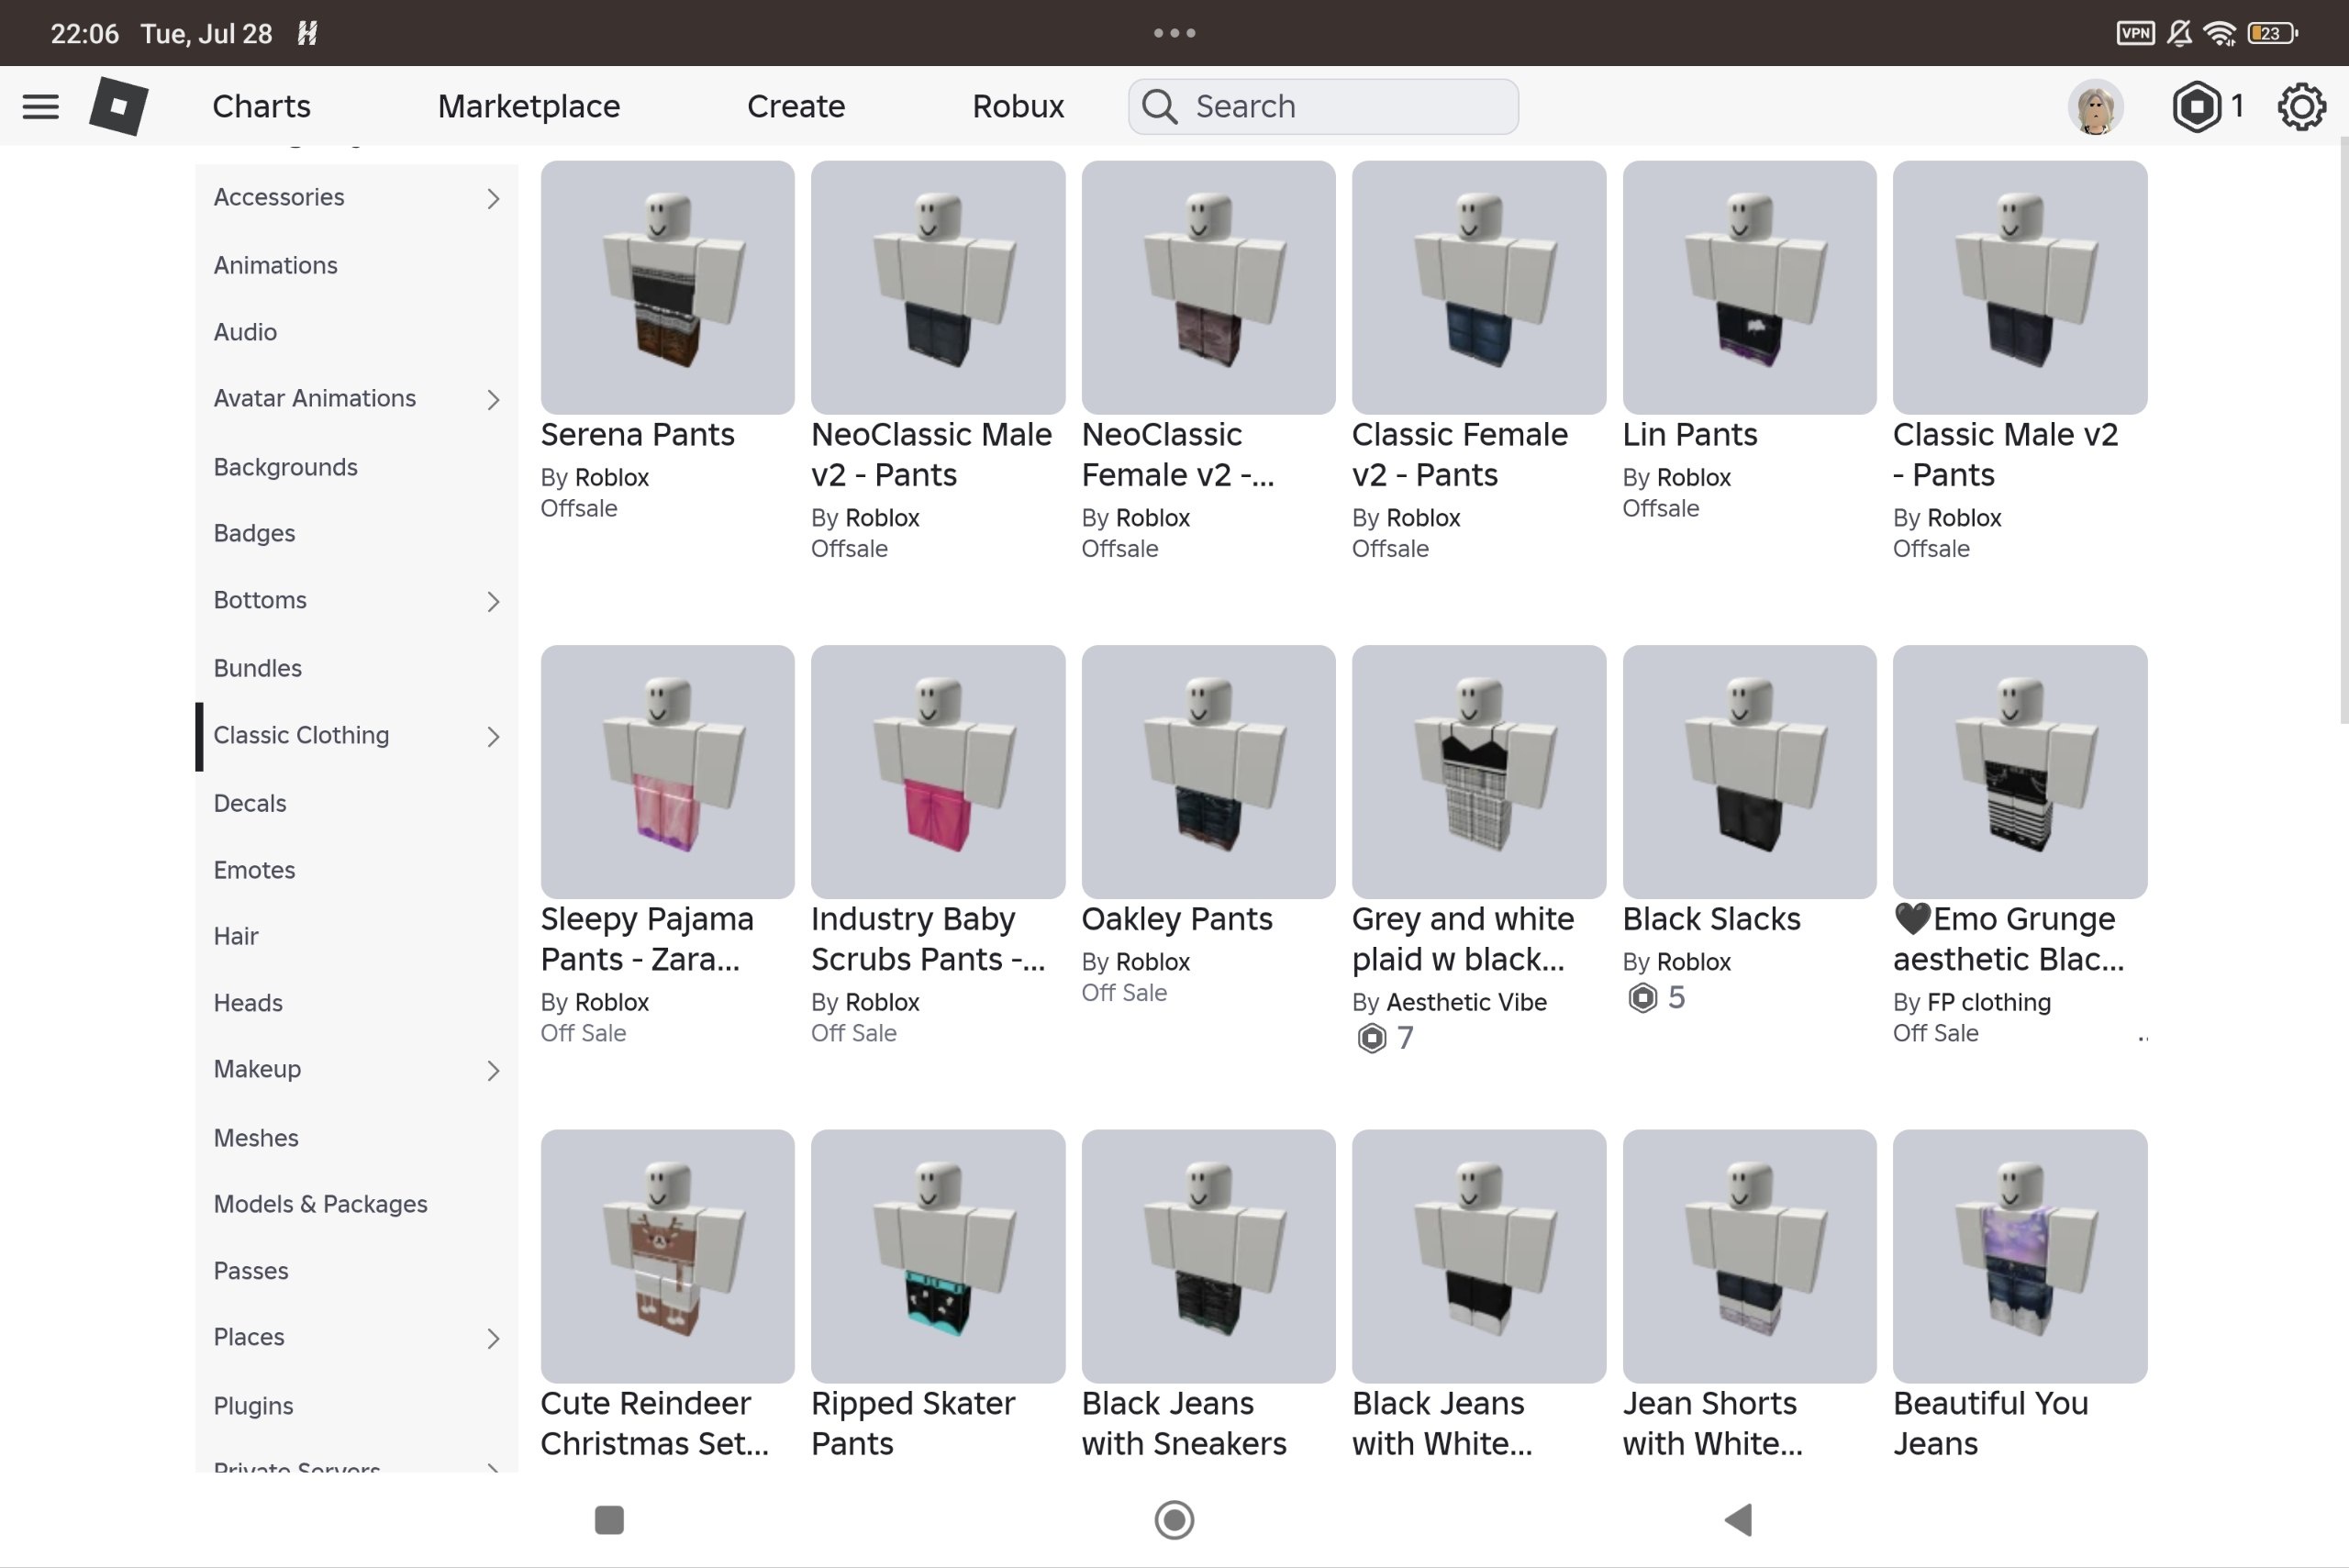Open the Marketplace tab
The width and height of the screenshot is (2349, 1568).
[x=529, y=106]
